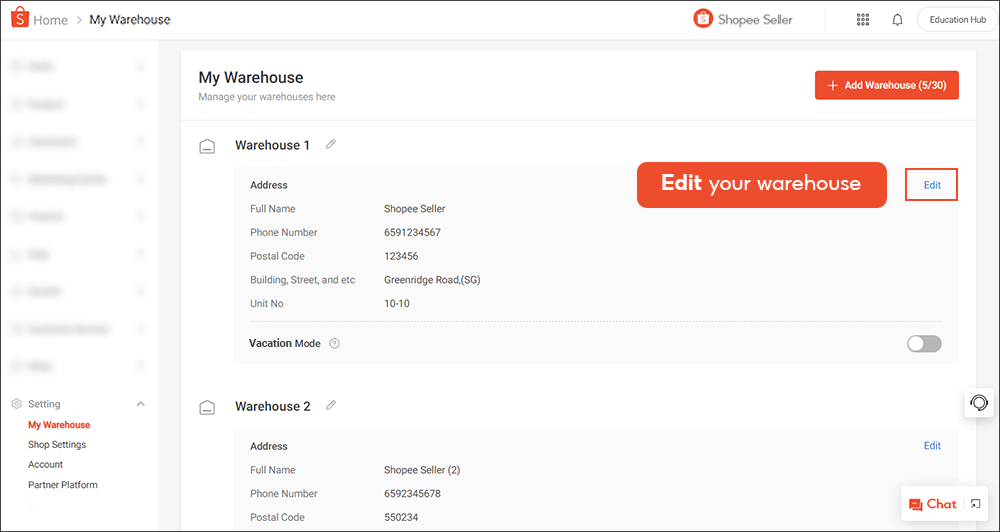
Task: Expand chat window with arrow icon
Action: coord(975,504)
